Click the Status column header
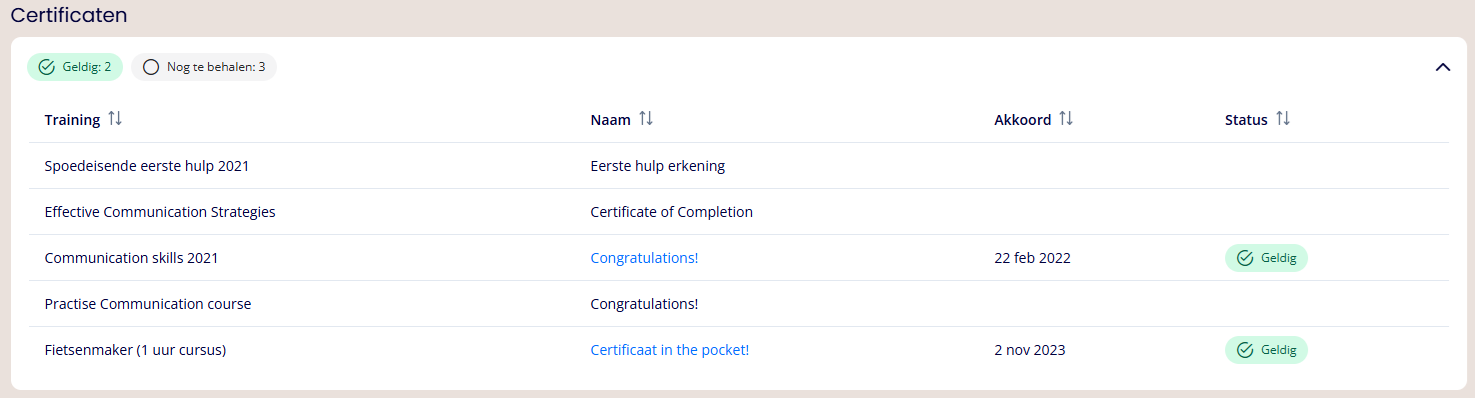1475x398 pixels. (1246, 120)
